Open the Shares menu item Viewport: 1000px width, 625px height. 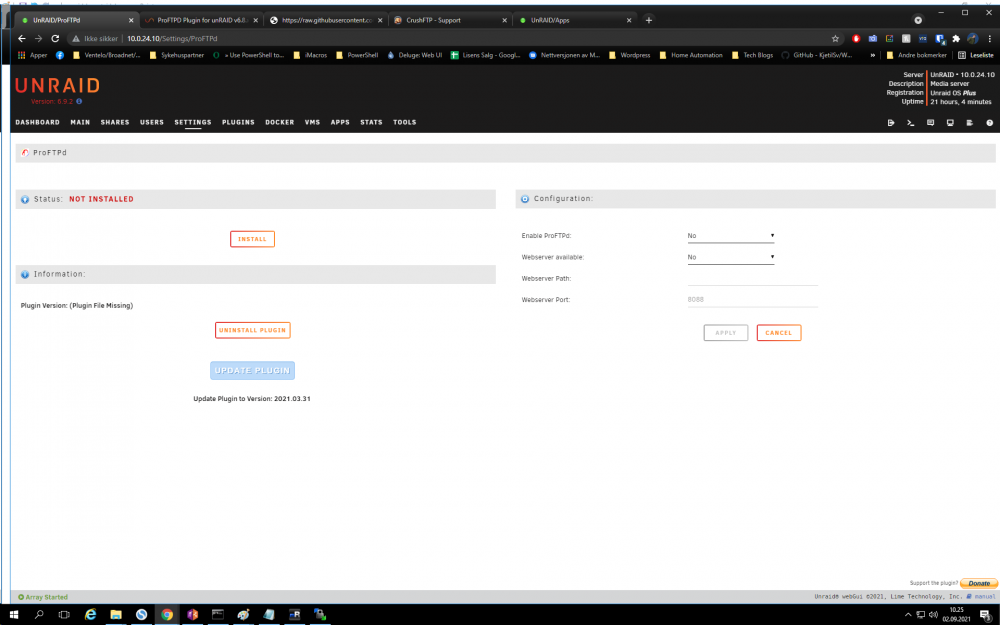[115, 122]
